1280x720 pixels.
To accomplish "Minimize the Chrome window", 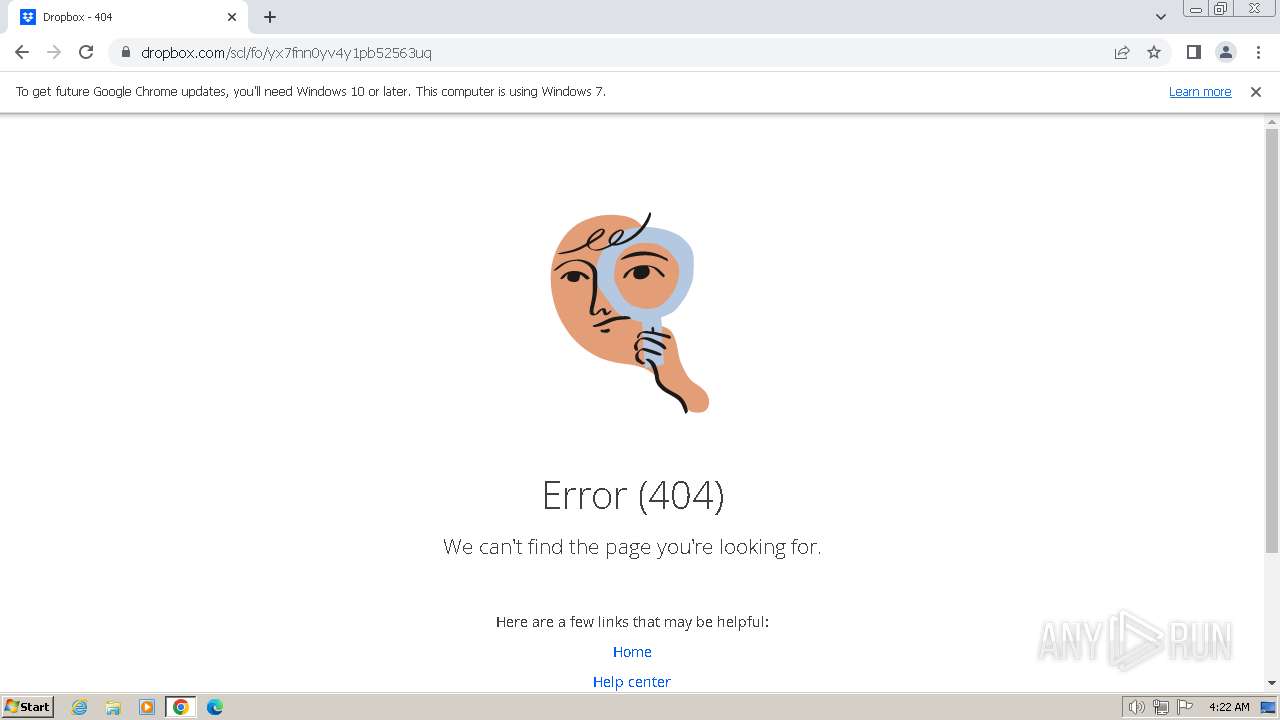I will point(1195,9).
